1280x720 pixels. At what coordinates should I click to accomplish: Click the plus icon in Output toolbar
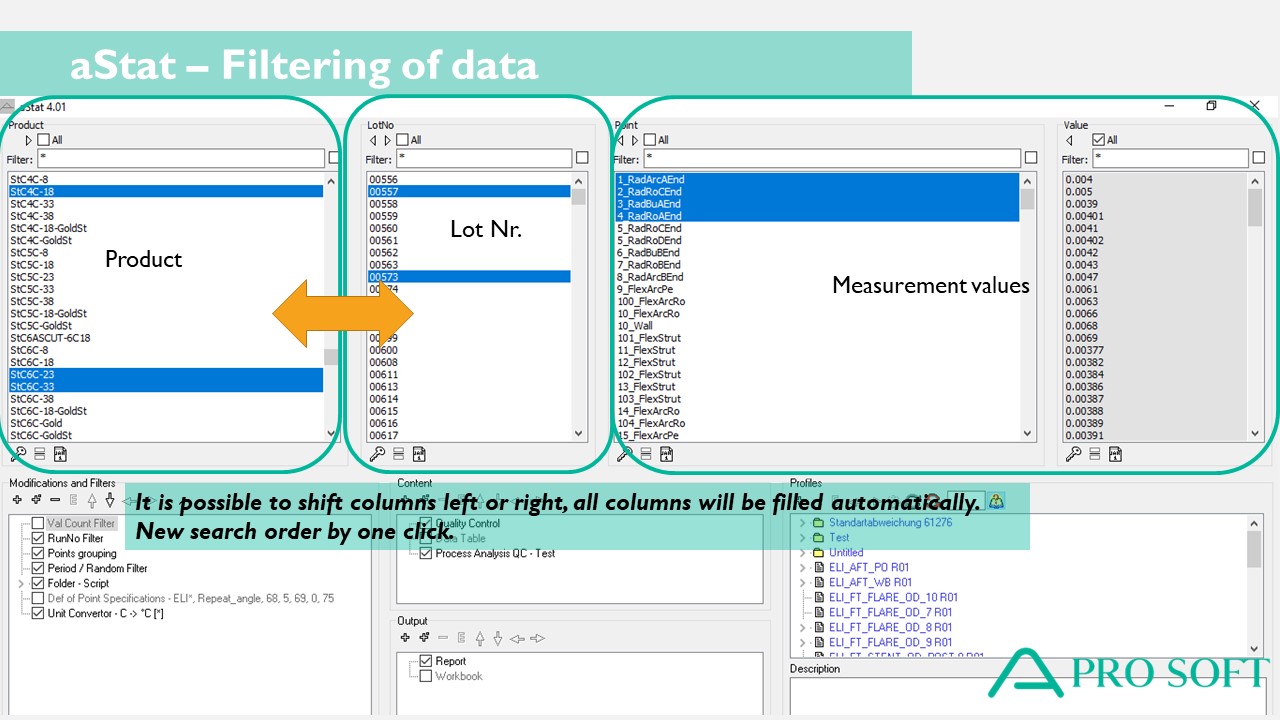[x=405, y=638]
